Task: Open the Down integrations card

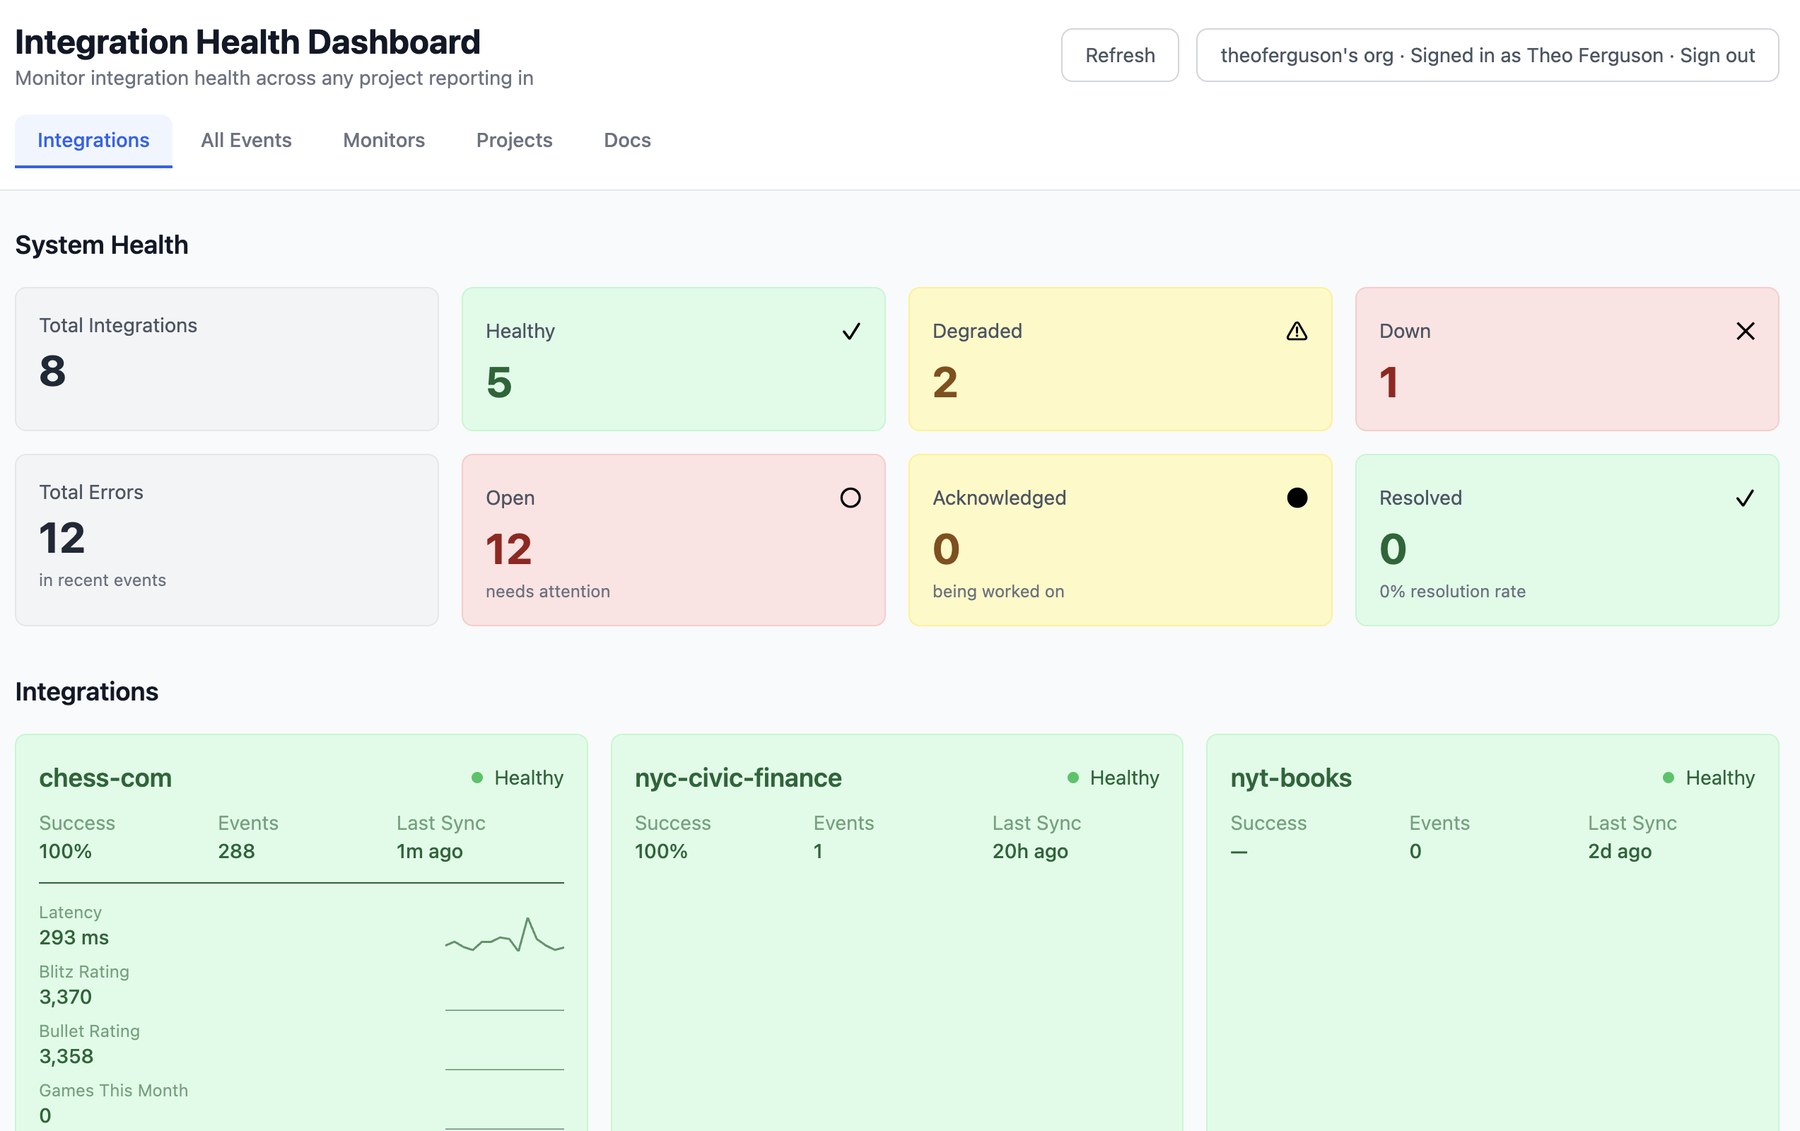Action: pos(1567,359)
